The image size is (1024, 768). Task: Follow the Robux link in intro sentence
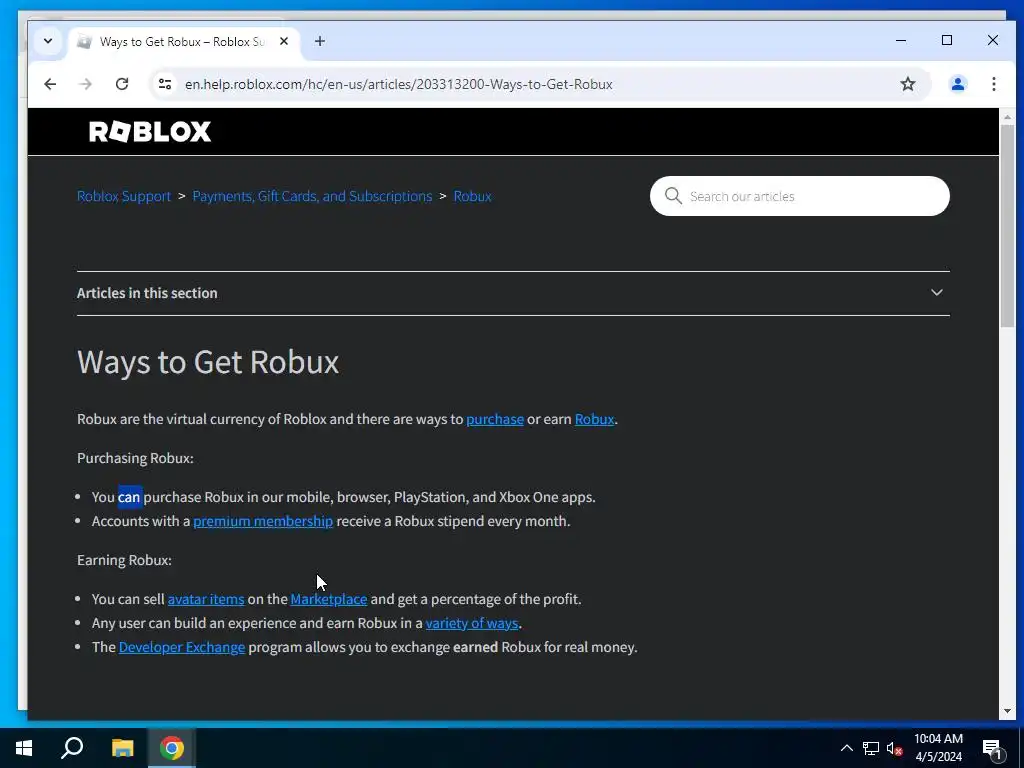pyautogui.click(x=594, y=419)
